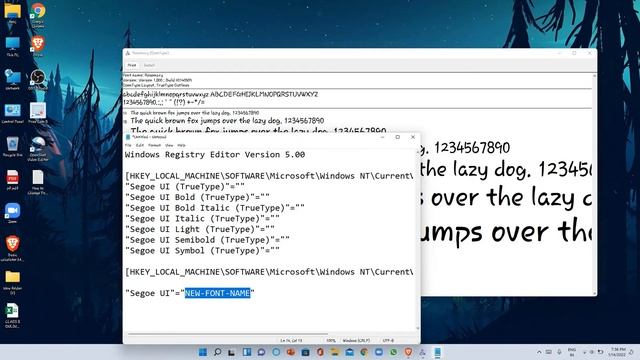Maximize the Notepad window

tap(398, 137)
